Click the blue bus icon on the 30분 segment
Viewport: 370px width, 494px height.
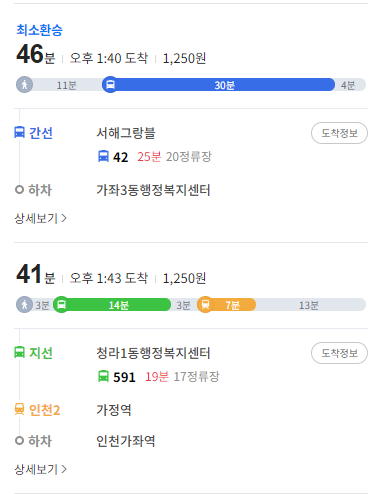pyautogui.click(x=110, y=84)
